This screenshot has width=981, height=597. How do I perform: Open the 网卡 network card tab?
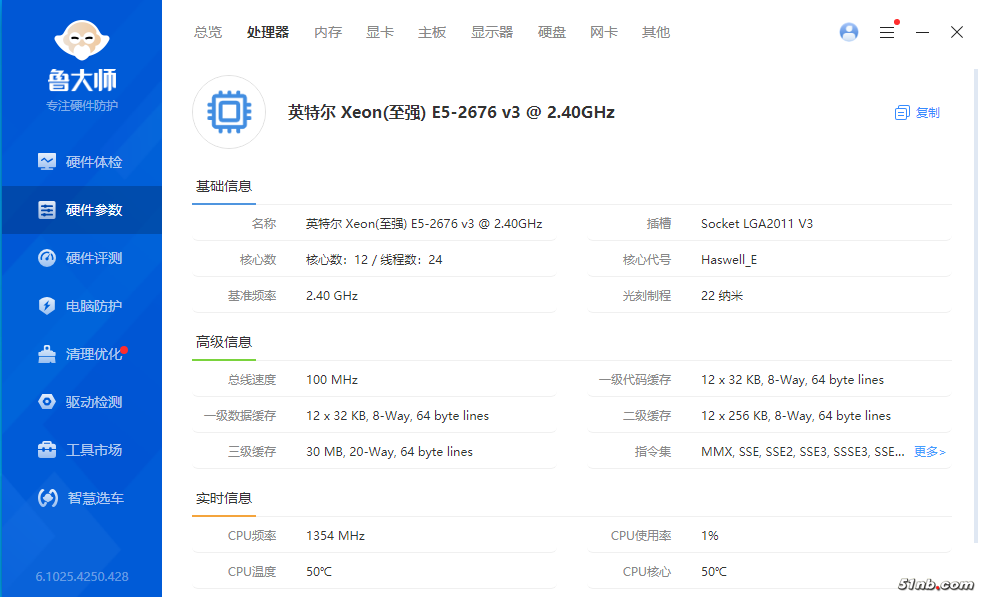(x=604, y=32)
